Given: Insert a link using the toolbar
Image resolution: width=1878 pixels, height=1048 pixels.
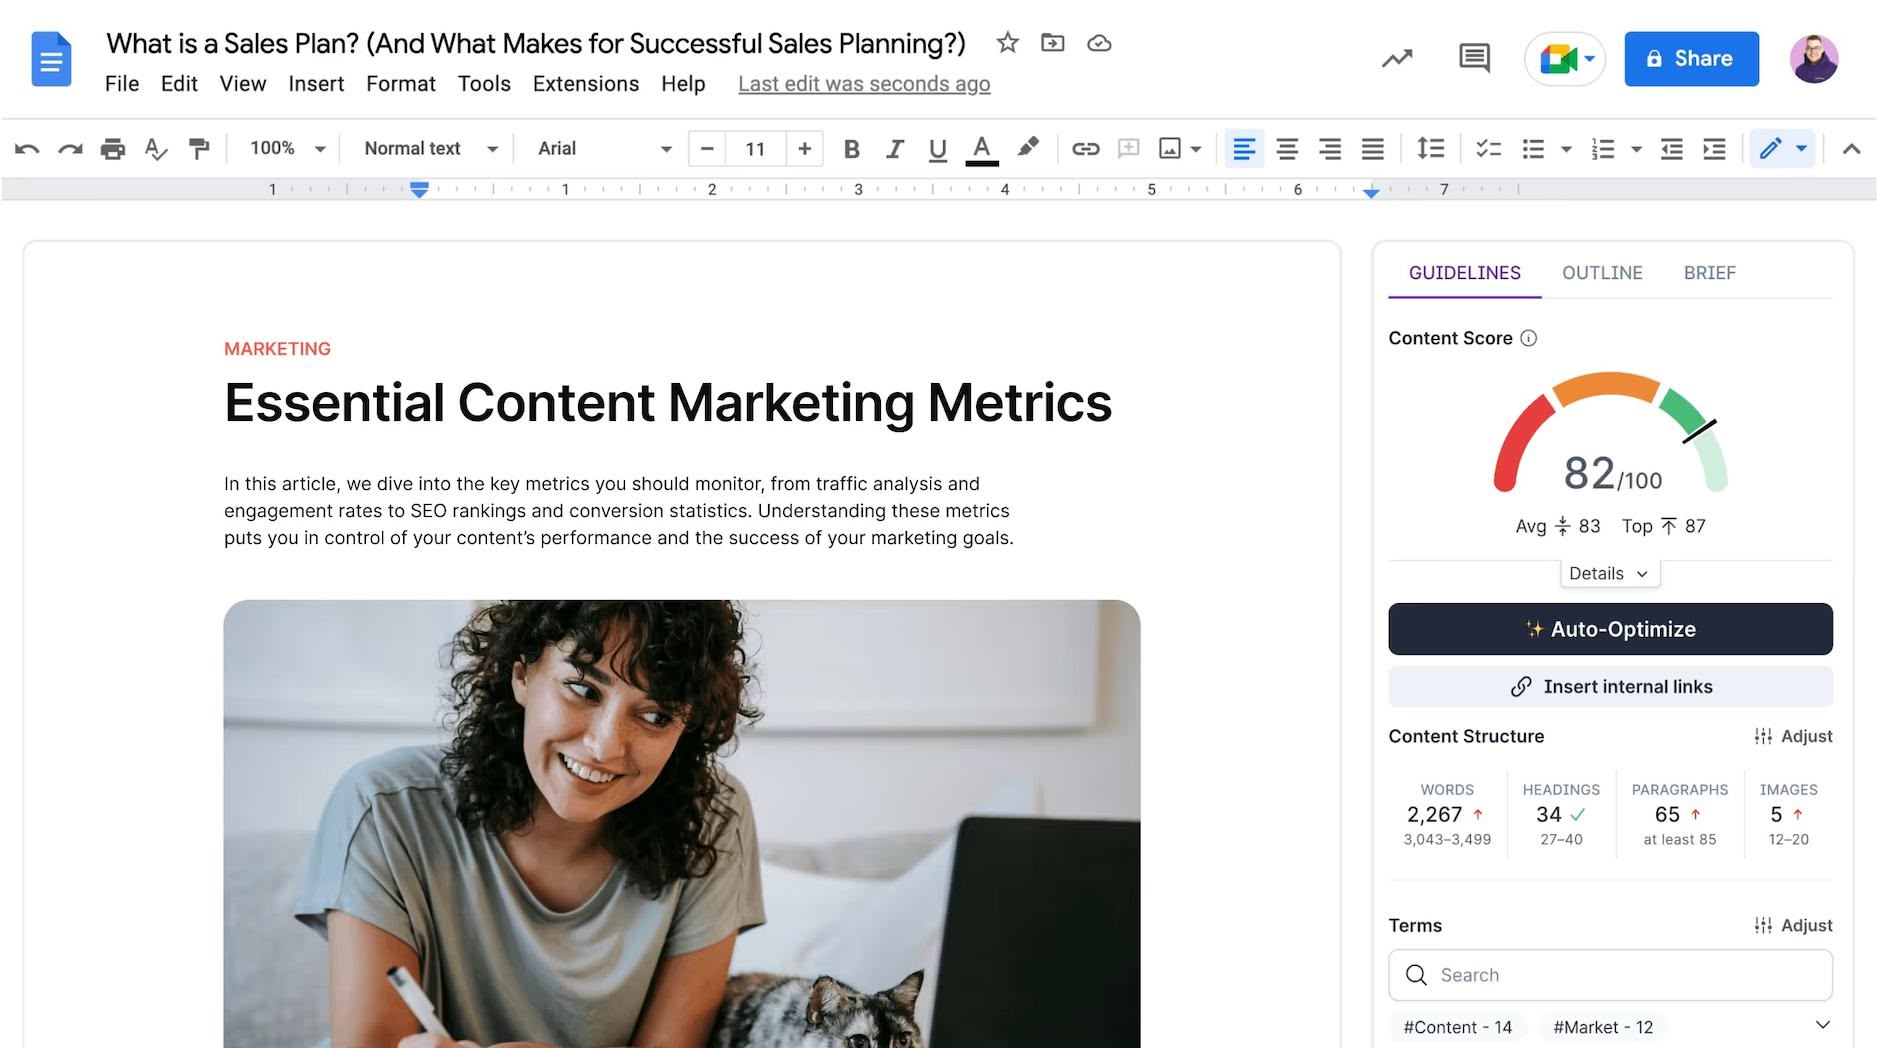Looking at the screenshot, I should click(x=1086, y=148).
